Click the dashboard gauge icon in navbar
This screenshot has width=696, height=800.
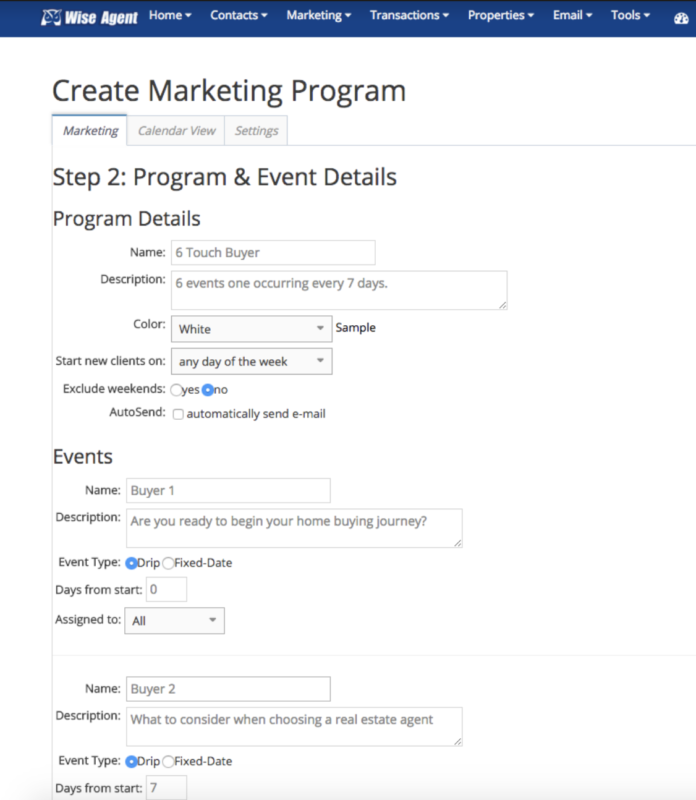pyautogui.click(x=682, y=17)
